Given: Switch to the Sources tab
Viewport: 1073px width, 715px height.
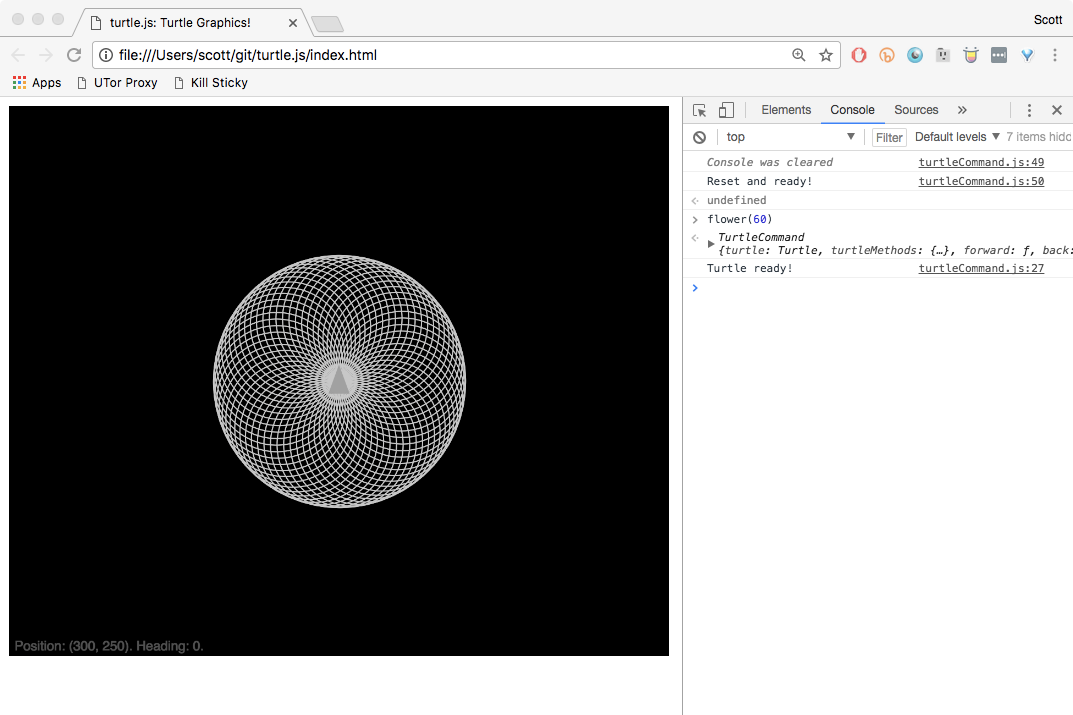Looking at the screenshot, I should 916,110.
